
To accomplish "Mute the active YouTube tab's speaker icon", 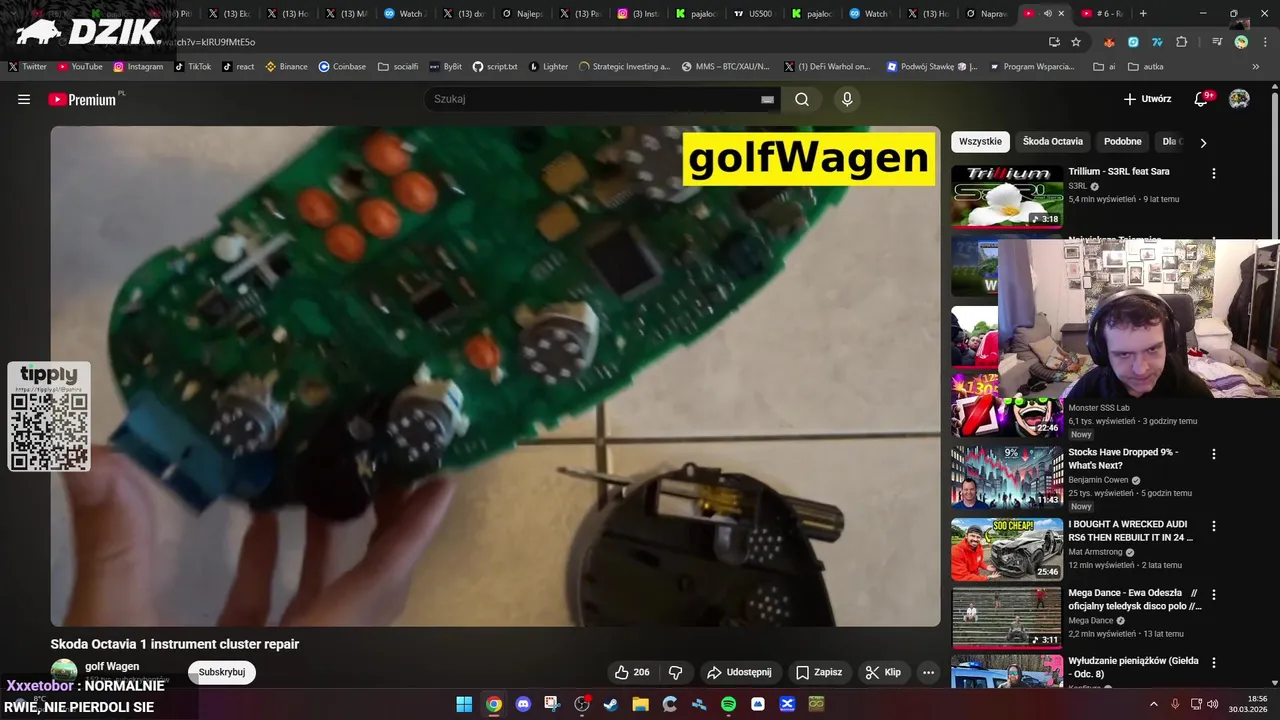I will coord(1047,14).
